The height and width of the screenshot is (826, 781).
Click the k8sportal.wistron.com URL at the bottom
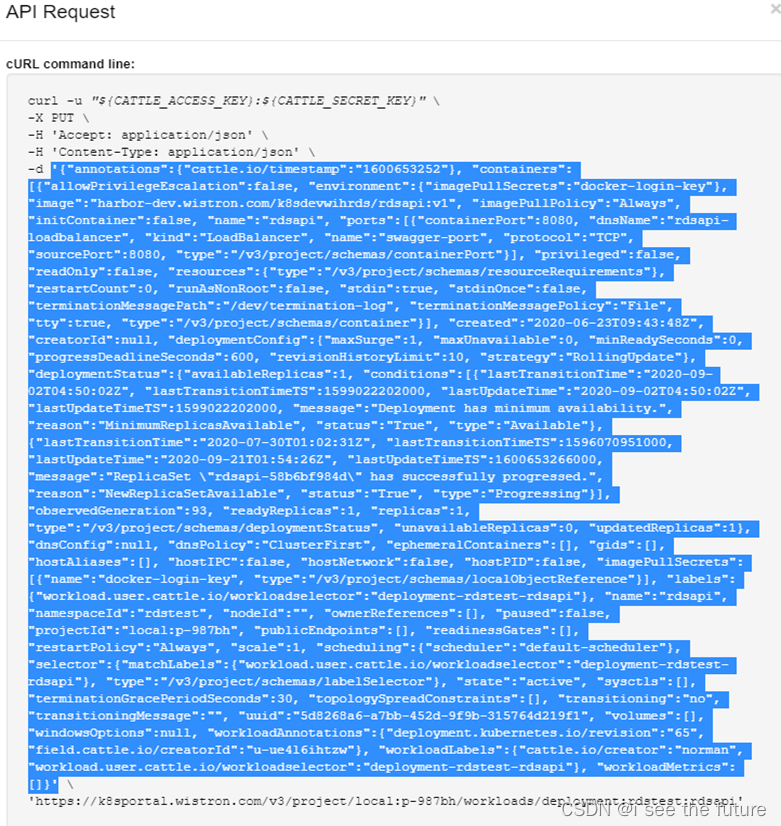click(x=386, y=801)
